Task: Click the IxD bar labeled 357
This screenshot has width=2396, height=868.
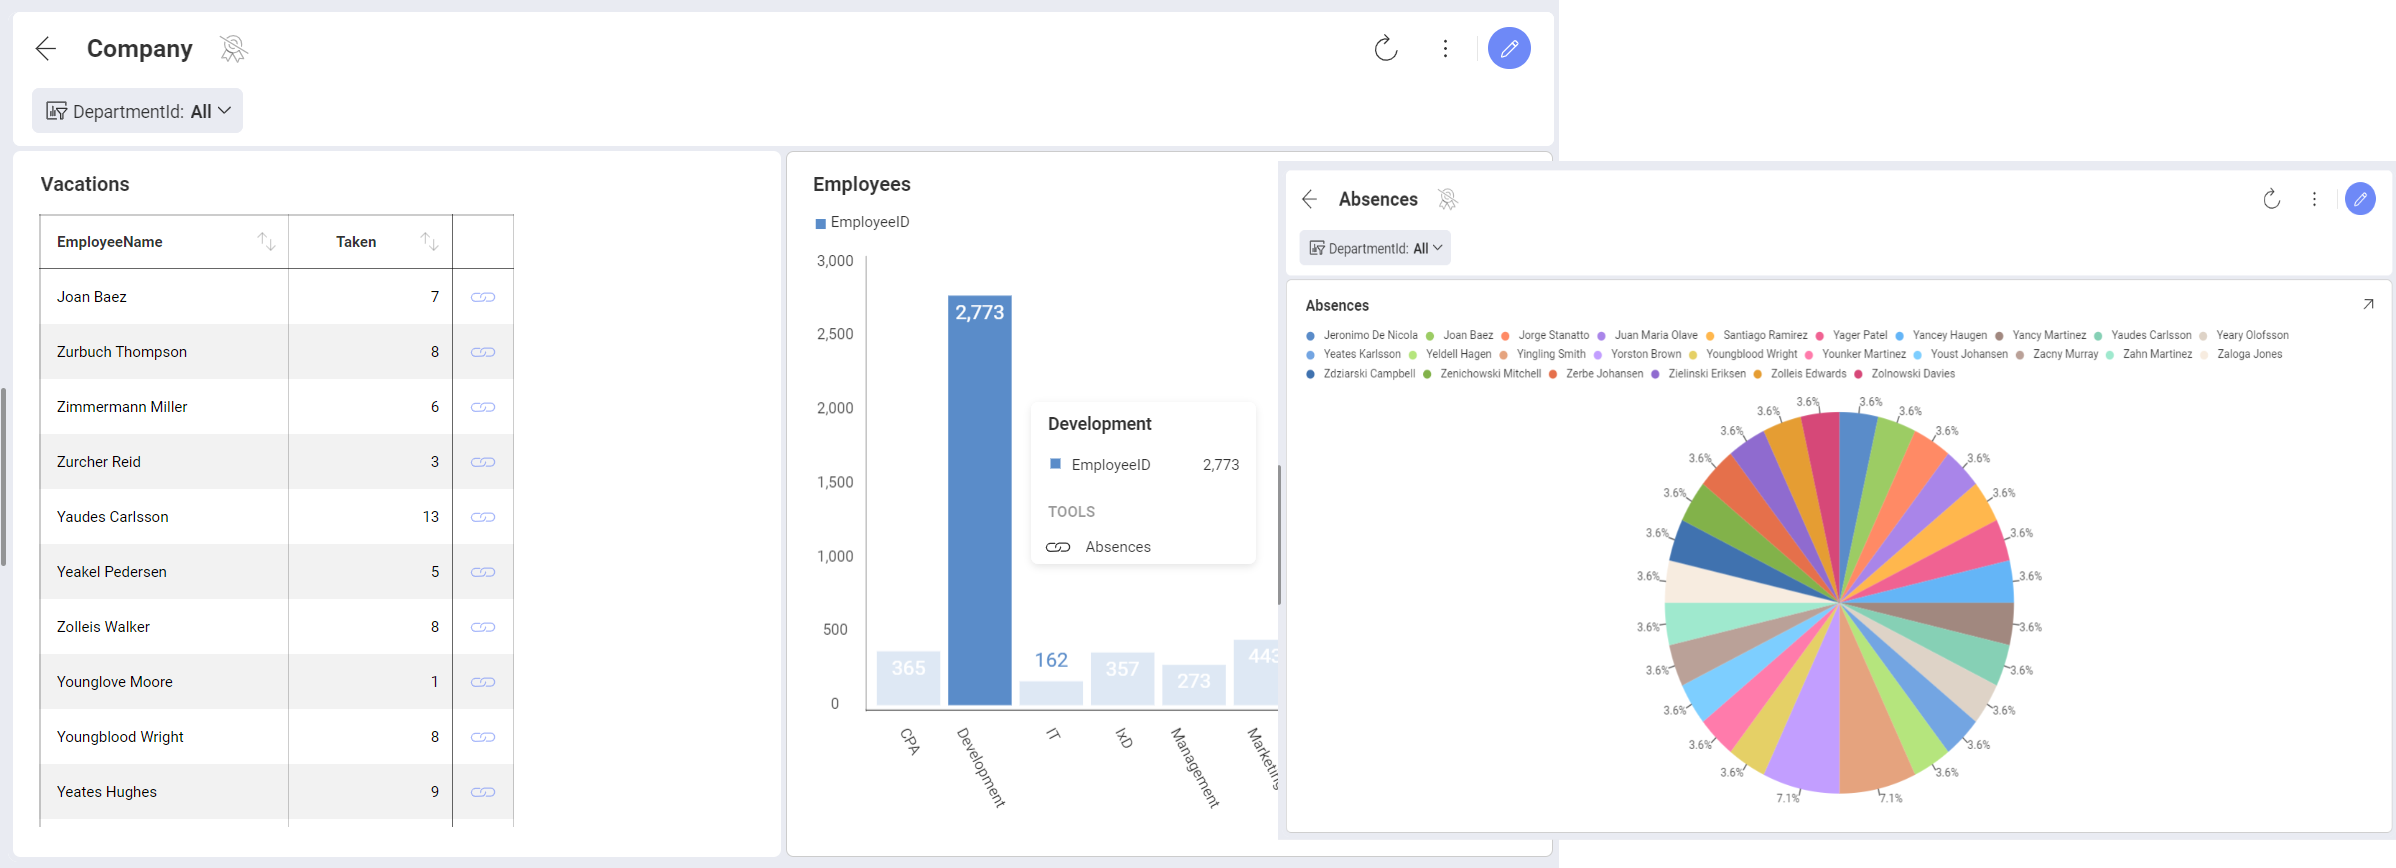Action: coord(1122,679)
